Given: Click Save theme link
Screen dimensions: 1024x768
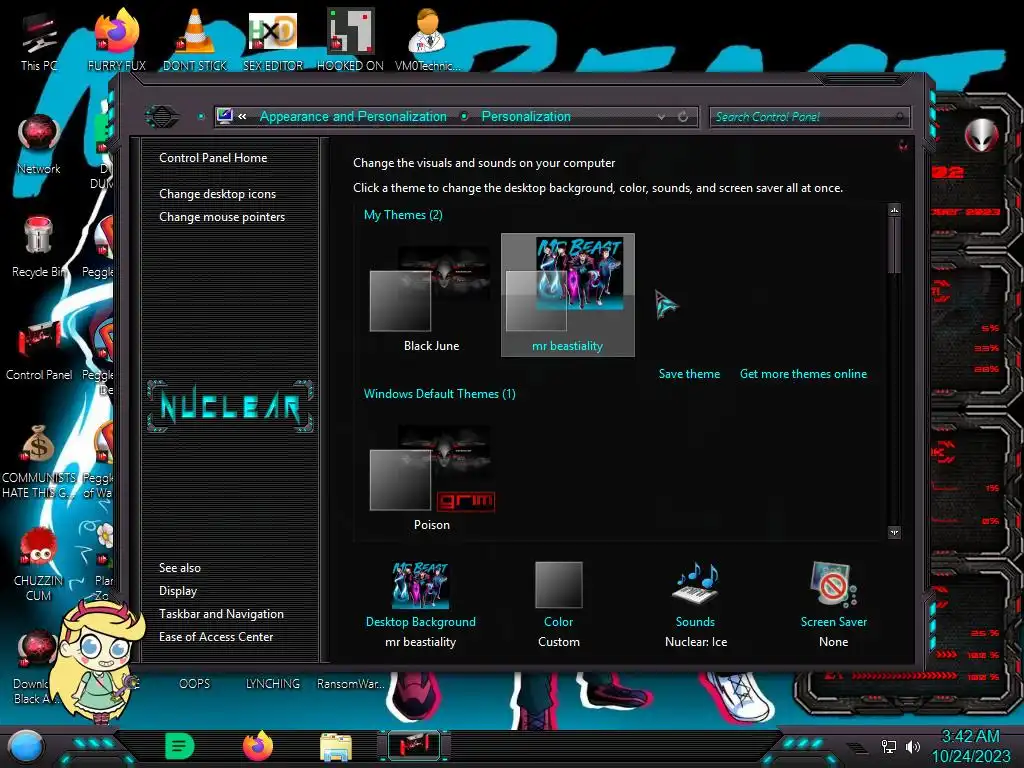Looking at the screenshot, I should click(689, 374).
